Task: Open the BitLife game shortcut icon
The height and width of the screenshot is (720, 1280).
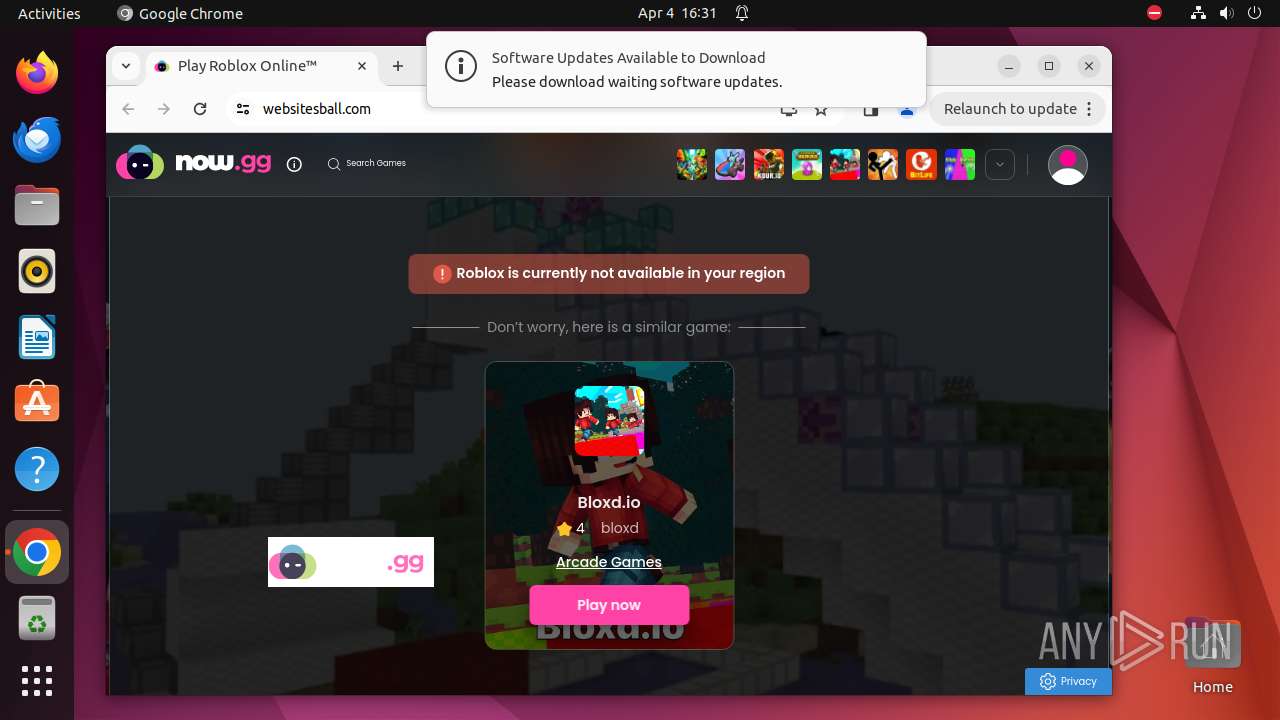Action: (x=921, y=164)
